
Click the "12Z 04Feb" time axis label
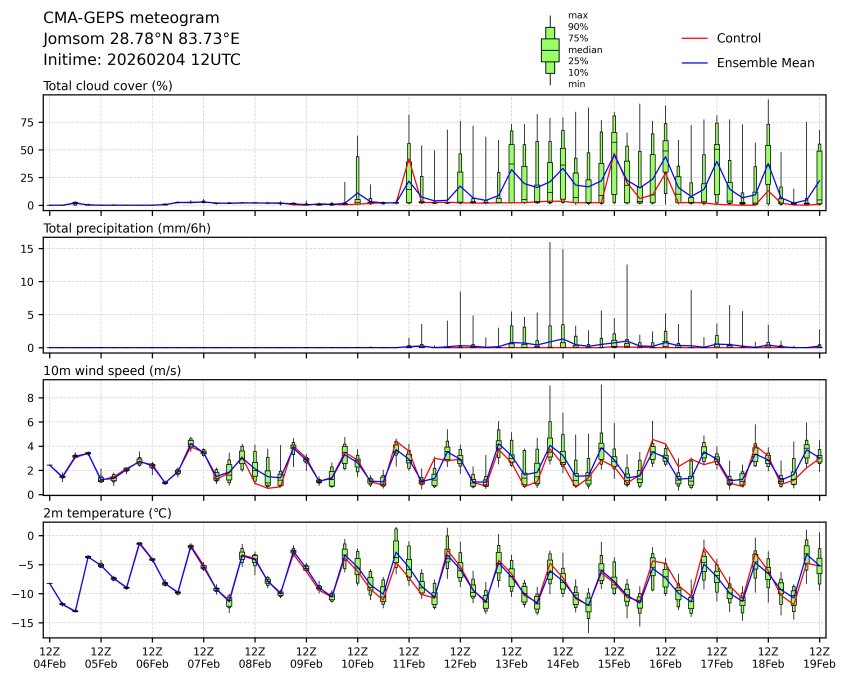click(x=50, y=656)
